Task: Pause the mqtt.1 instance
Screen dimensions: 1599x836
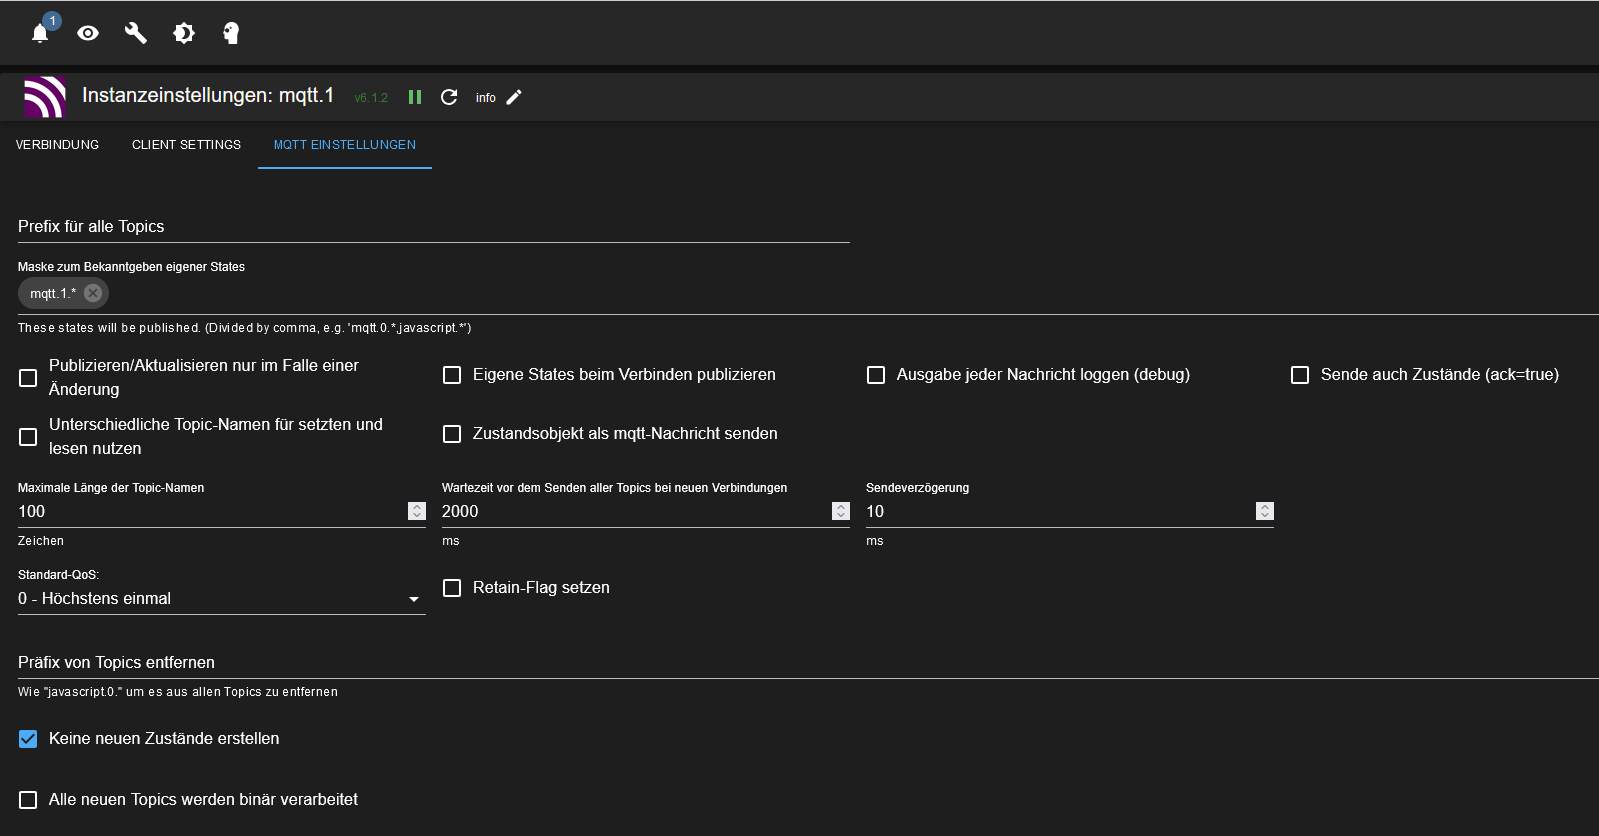Action: tap(415, 97)
